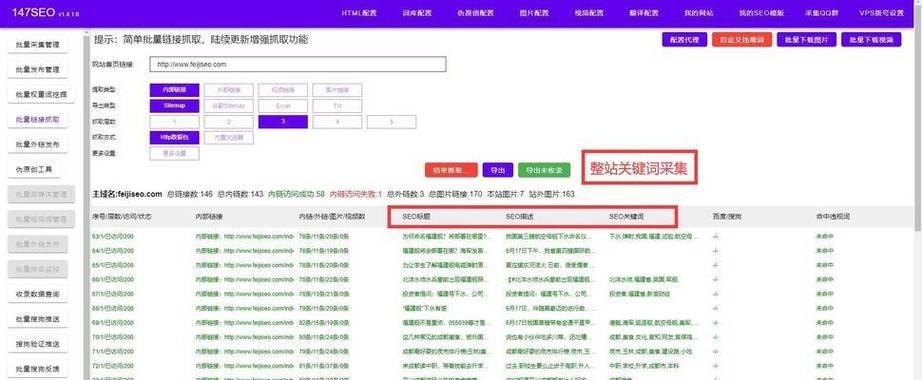Screen dimensions: 922x380
Task: Open 收录数据查询 in the sidebar
Action: pos(38,294)
